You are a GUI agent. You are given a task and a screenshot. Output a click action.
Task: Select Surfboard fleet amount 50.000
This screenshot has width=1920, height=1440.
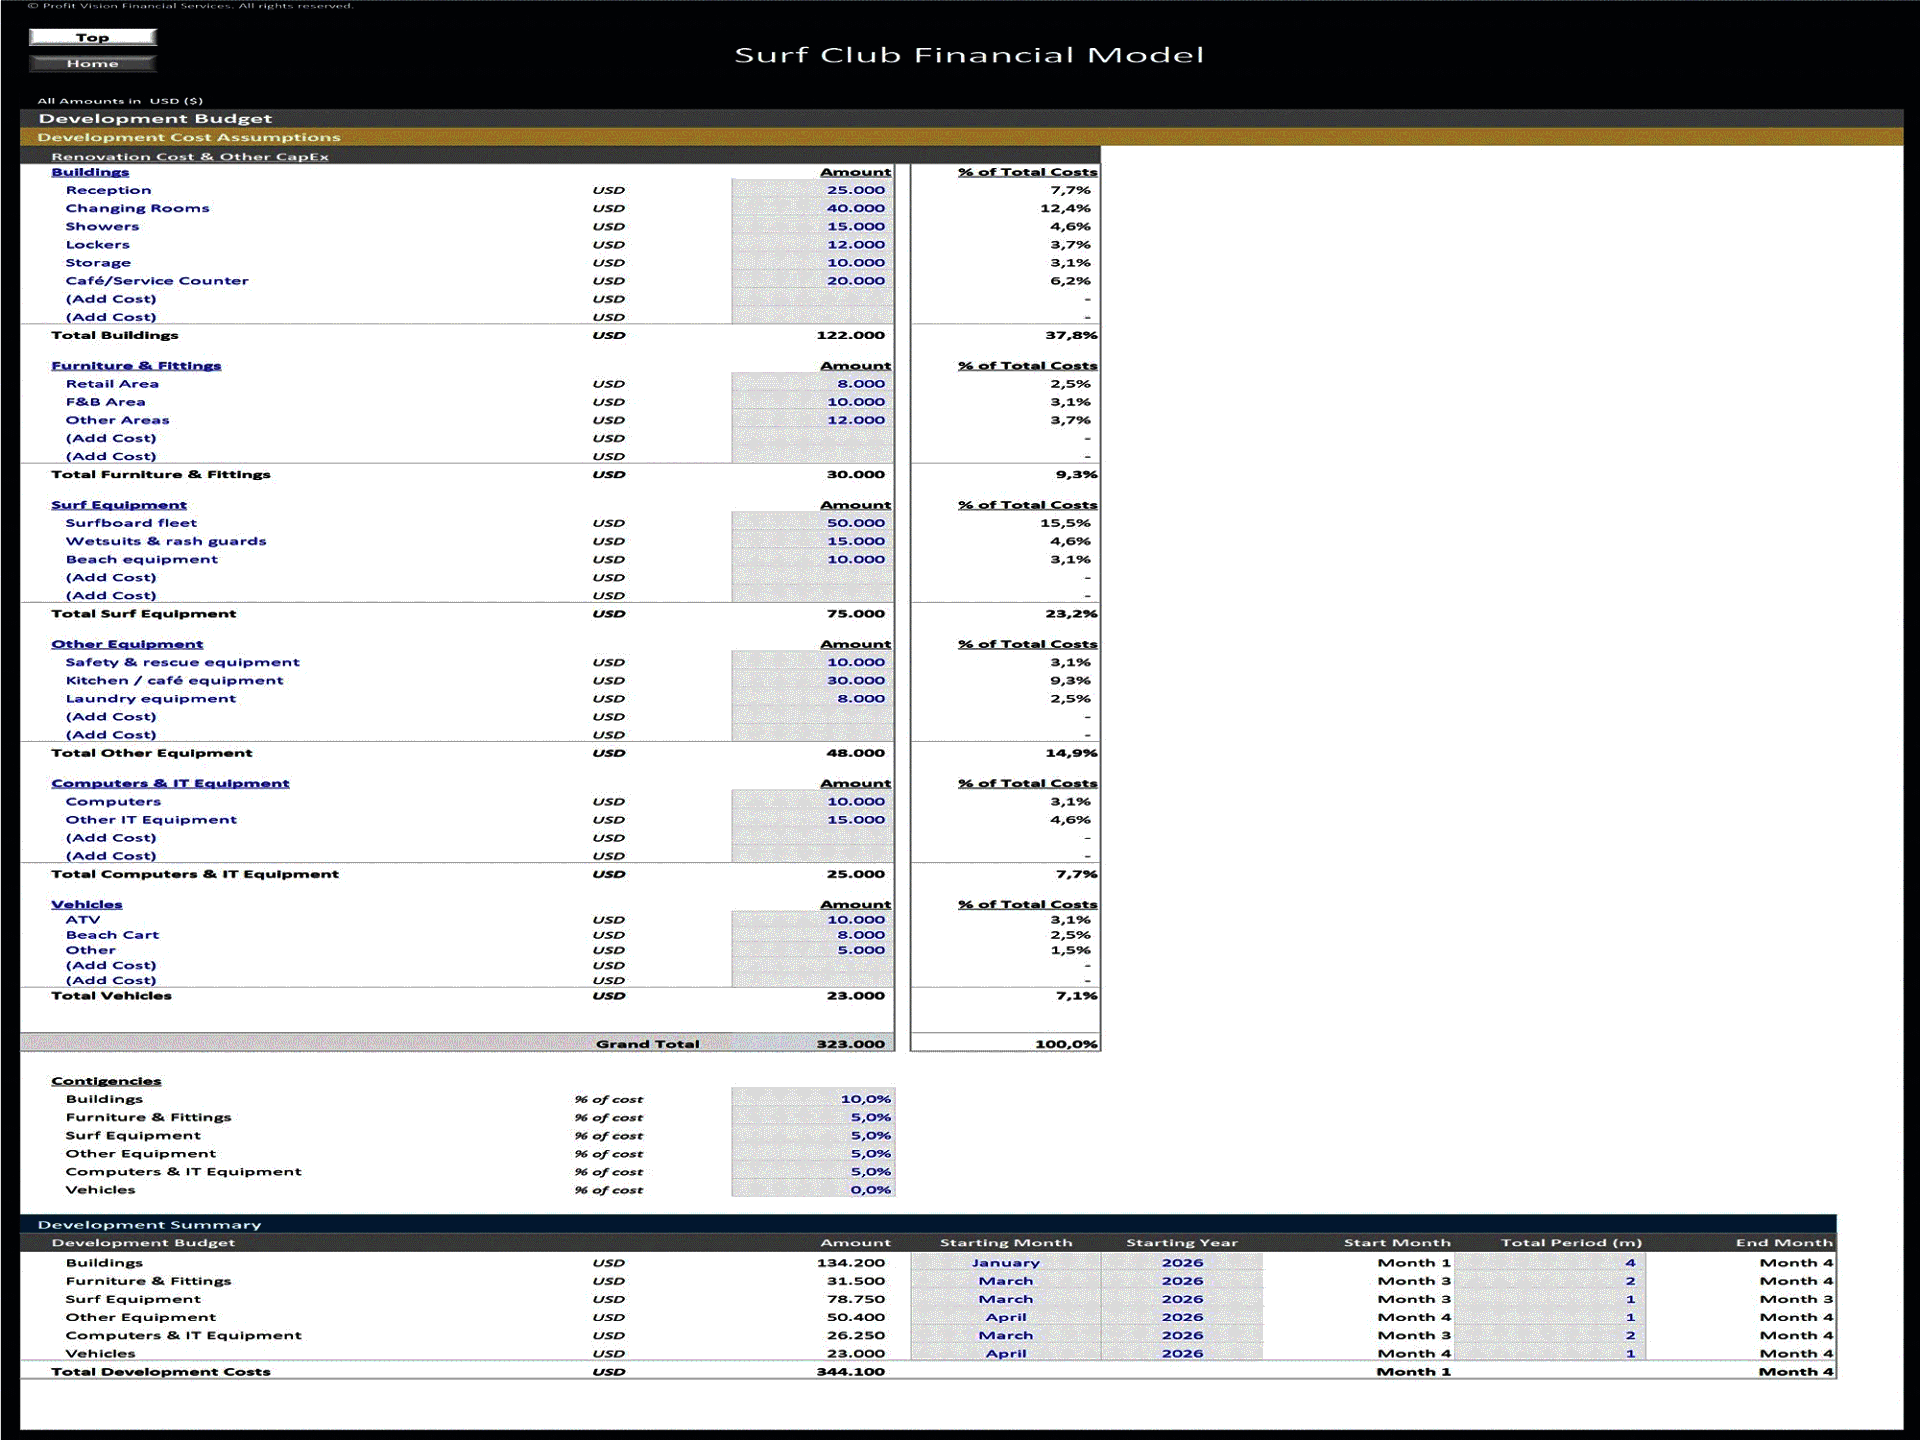coord(813,523)
